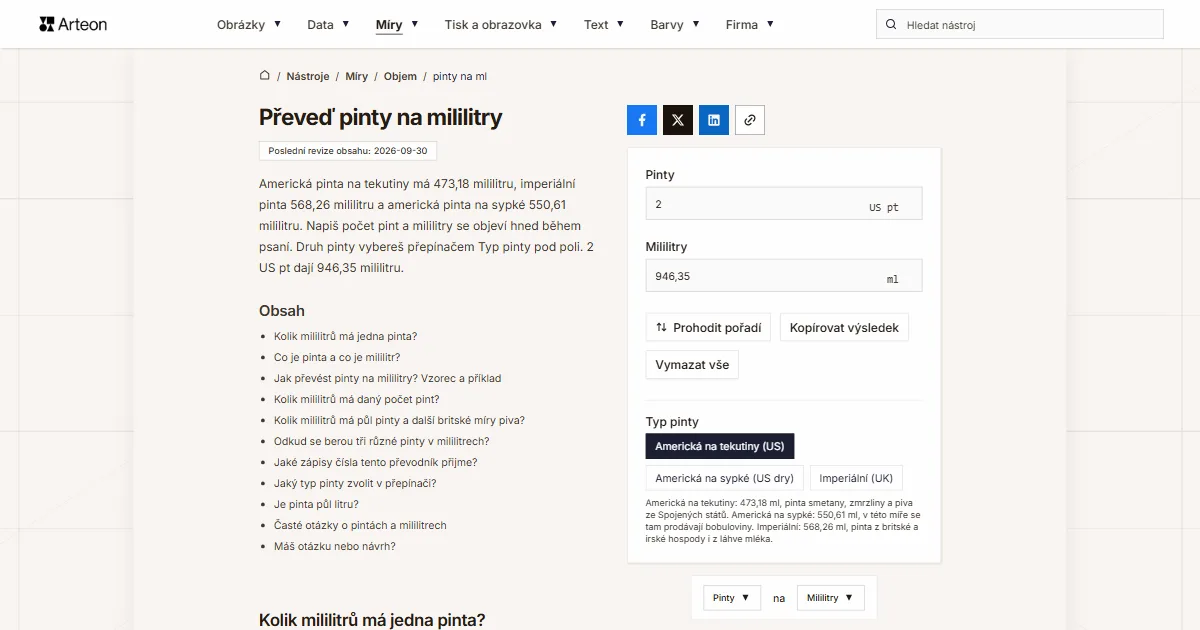Open 'Máš otázku nebo návrh?' link
The width and height of the screenshot is (1200, 630).
coord(335,546)
